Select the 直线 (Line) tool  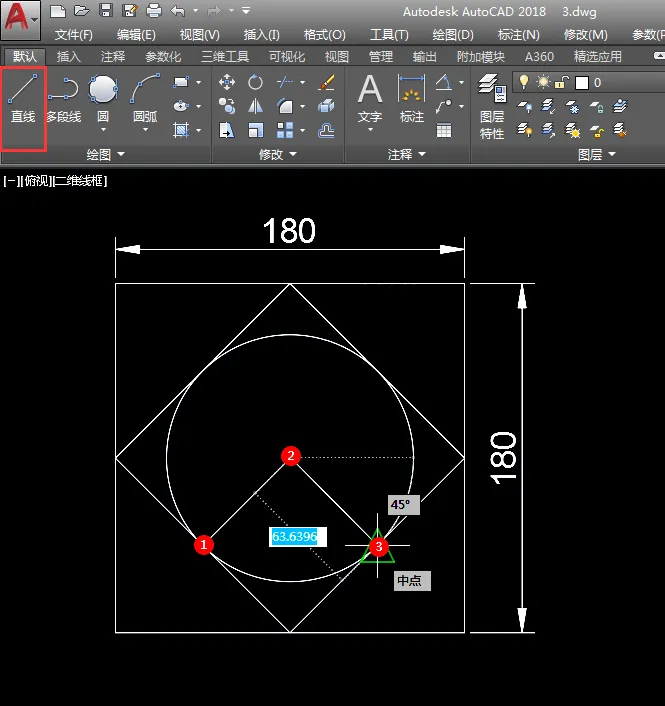(23, 98)
